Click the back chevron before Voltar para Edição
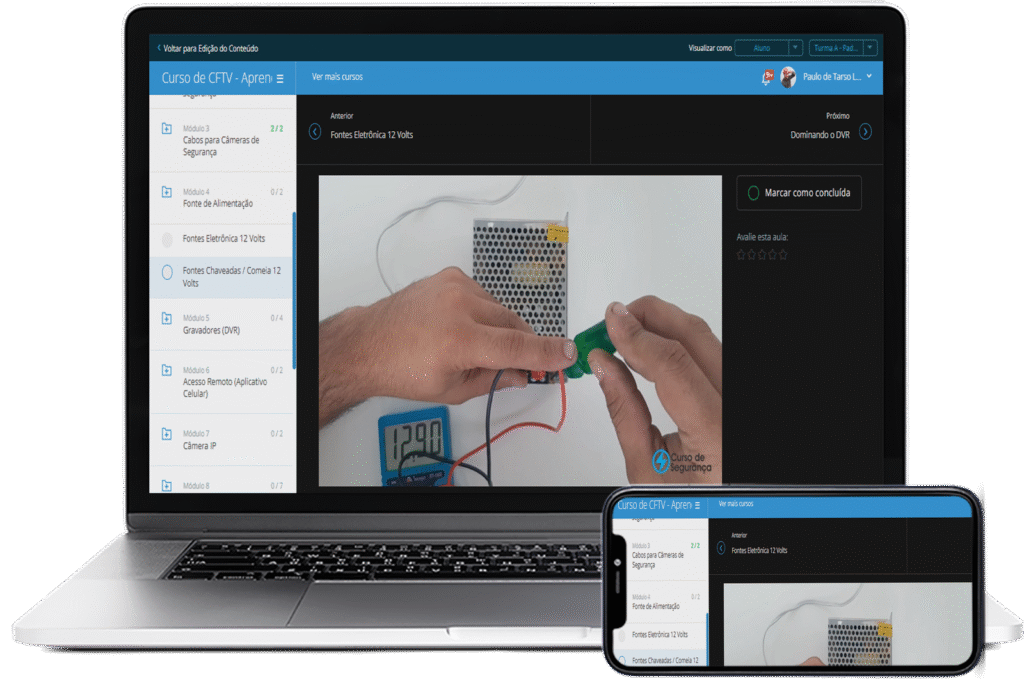Image resolution: width=1024 pixels, height=679 pixels. click(159, 48)
